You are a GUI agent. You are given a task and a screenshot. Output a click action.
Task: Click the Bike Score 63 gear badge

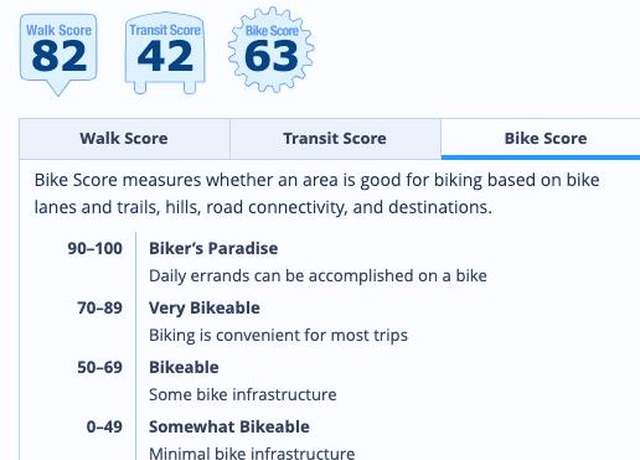pos(271,50)
